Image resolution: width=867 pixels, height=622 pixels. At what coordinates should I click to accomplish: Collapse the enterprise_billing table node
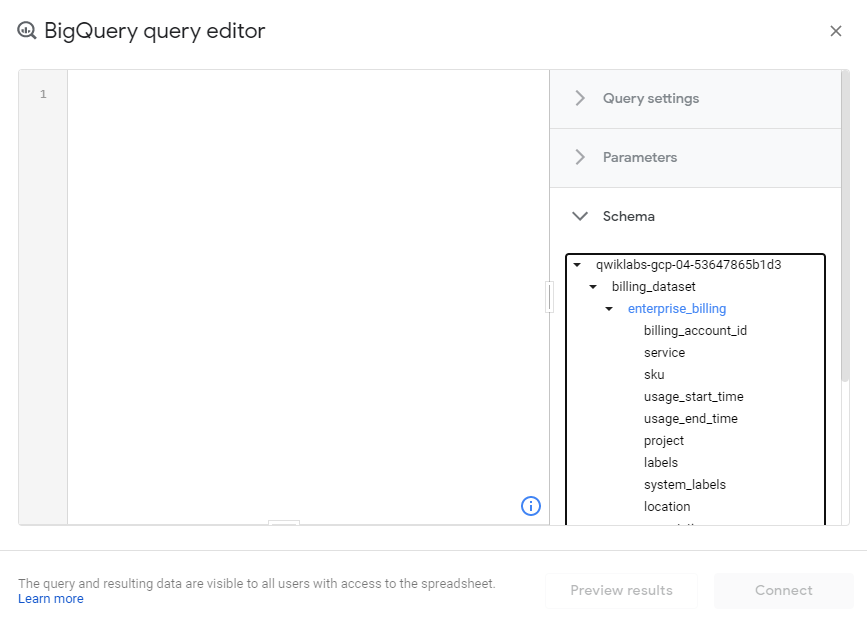[x=609, y=309]
